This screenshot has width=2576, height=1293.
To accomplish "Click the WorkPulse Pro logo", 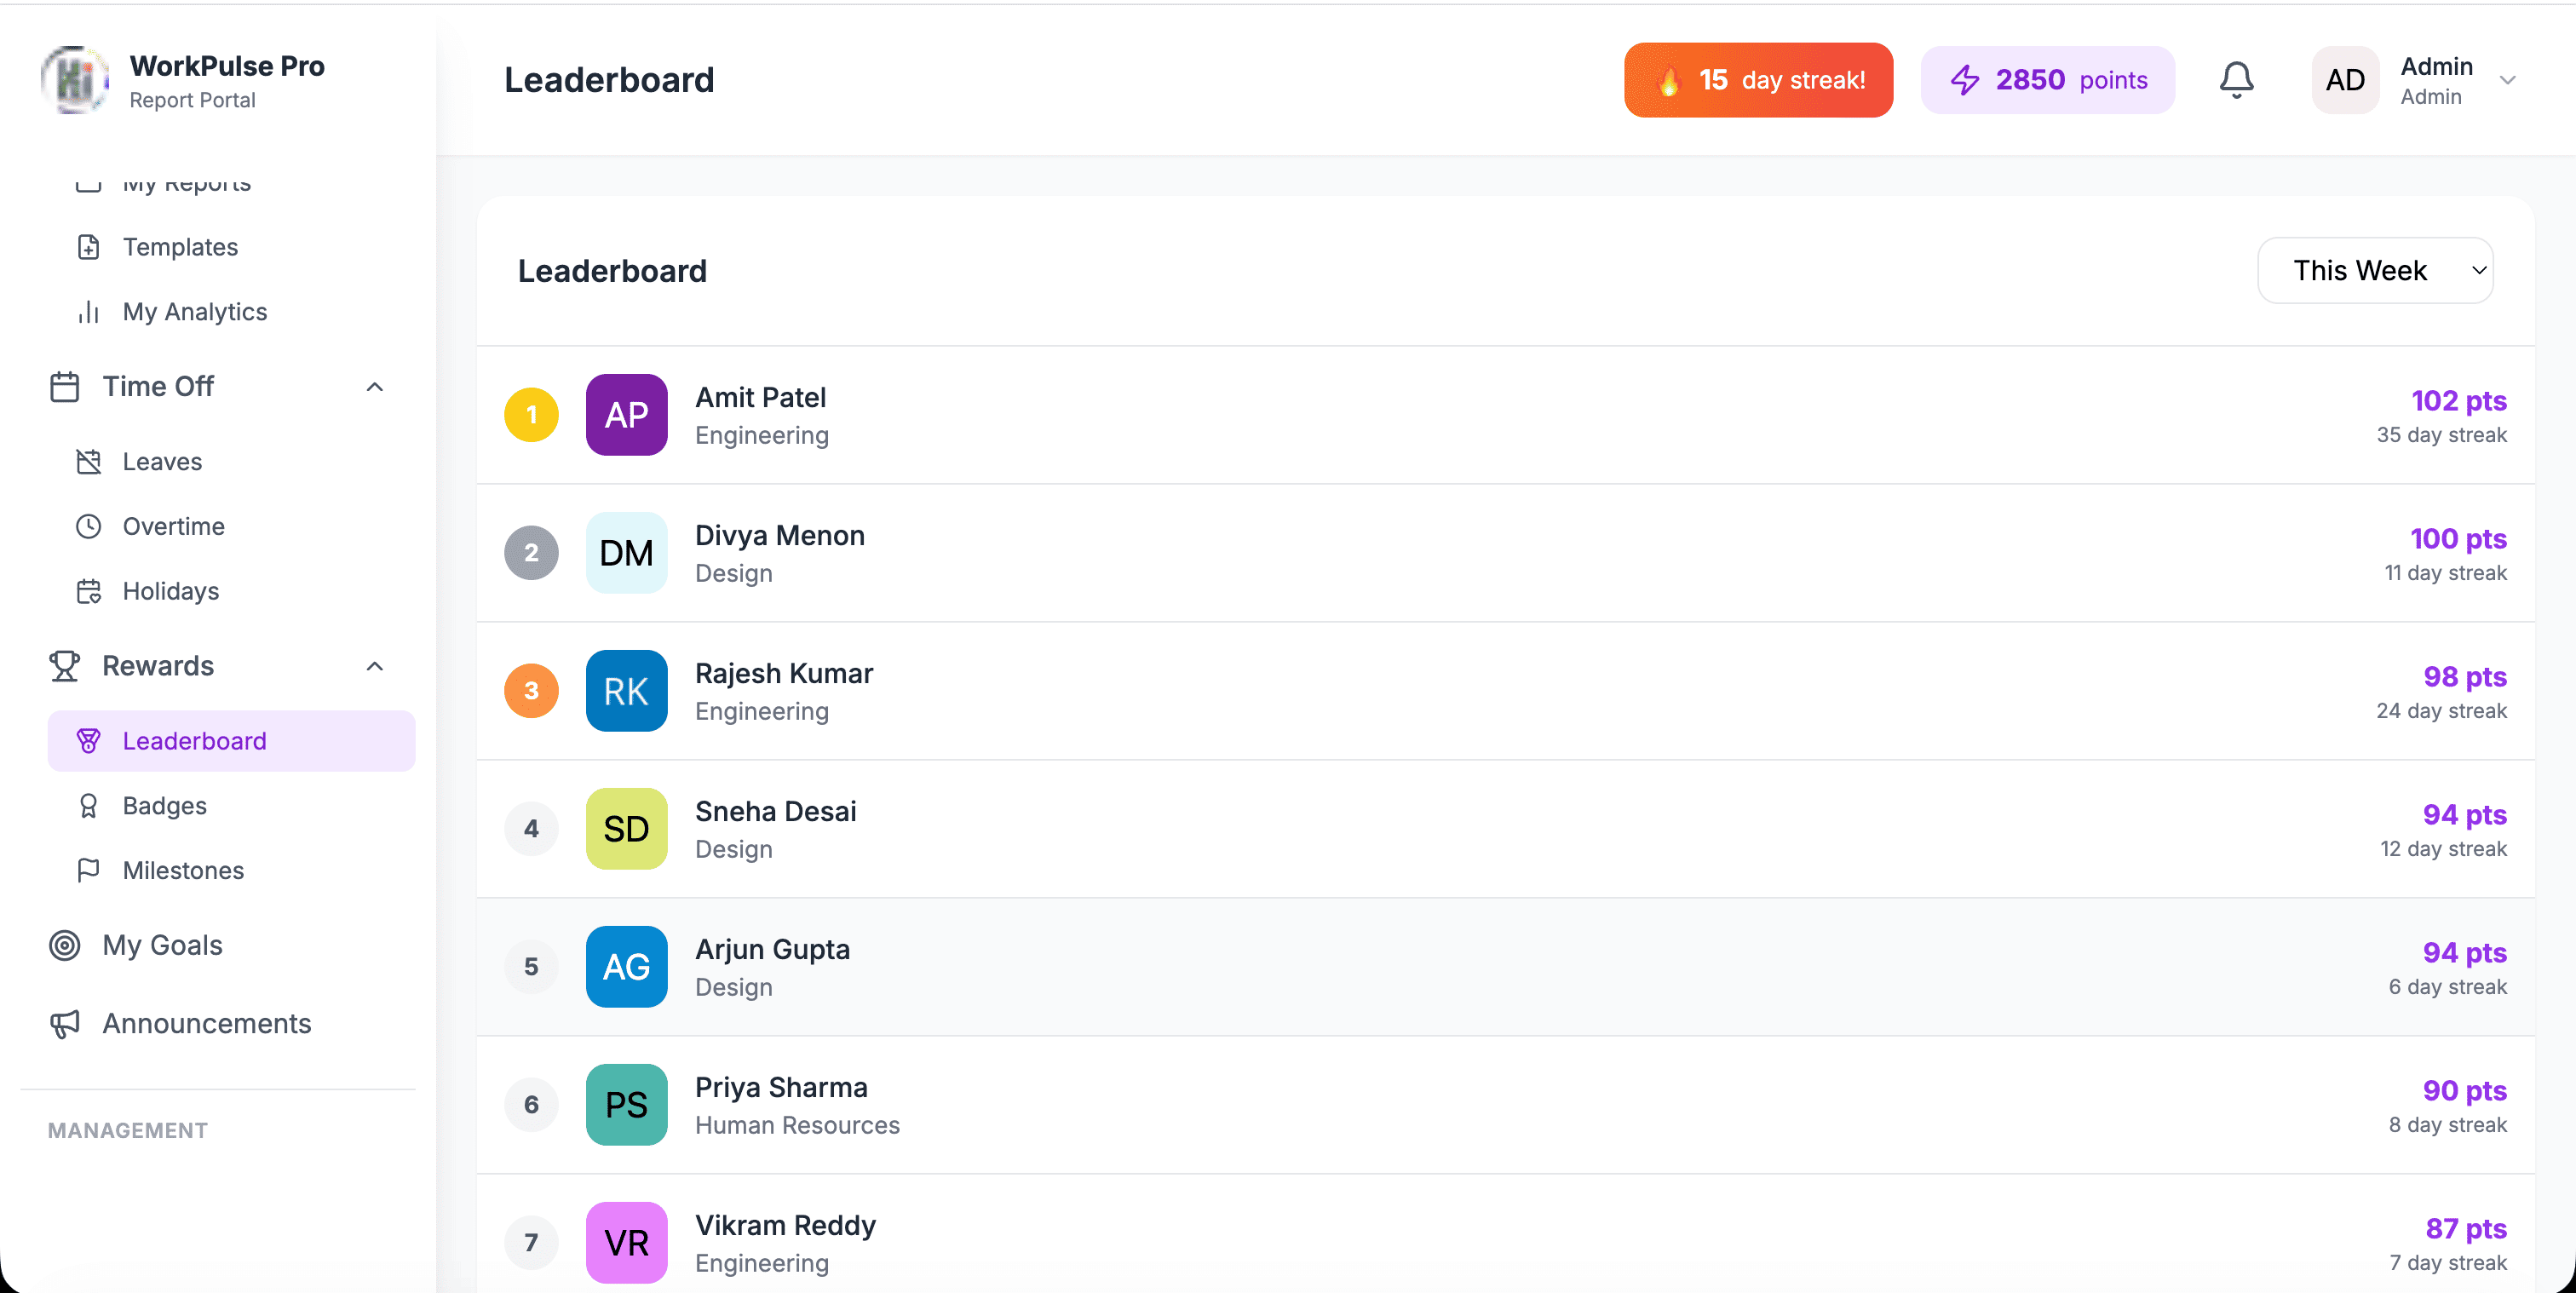I will pos(74,80).
